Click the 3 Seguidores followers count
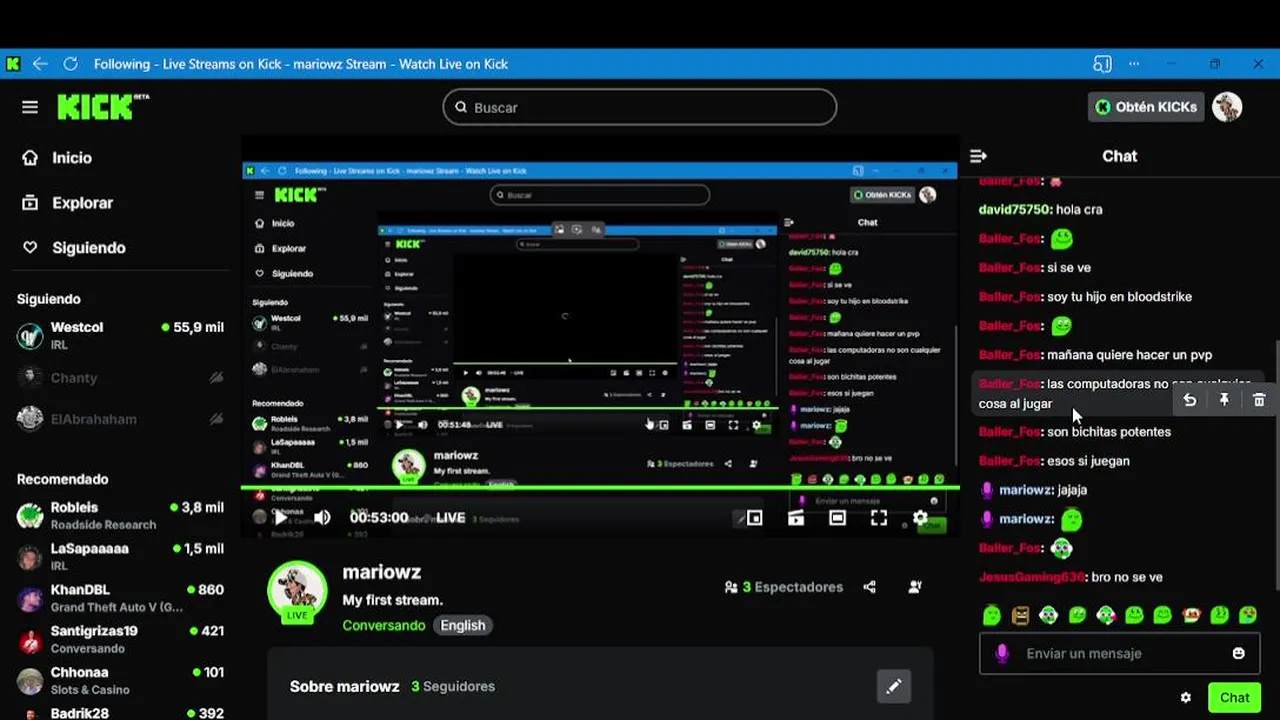 coord(453,686)
